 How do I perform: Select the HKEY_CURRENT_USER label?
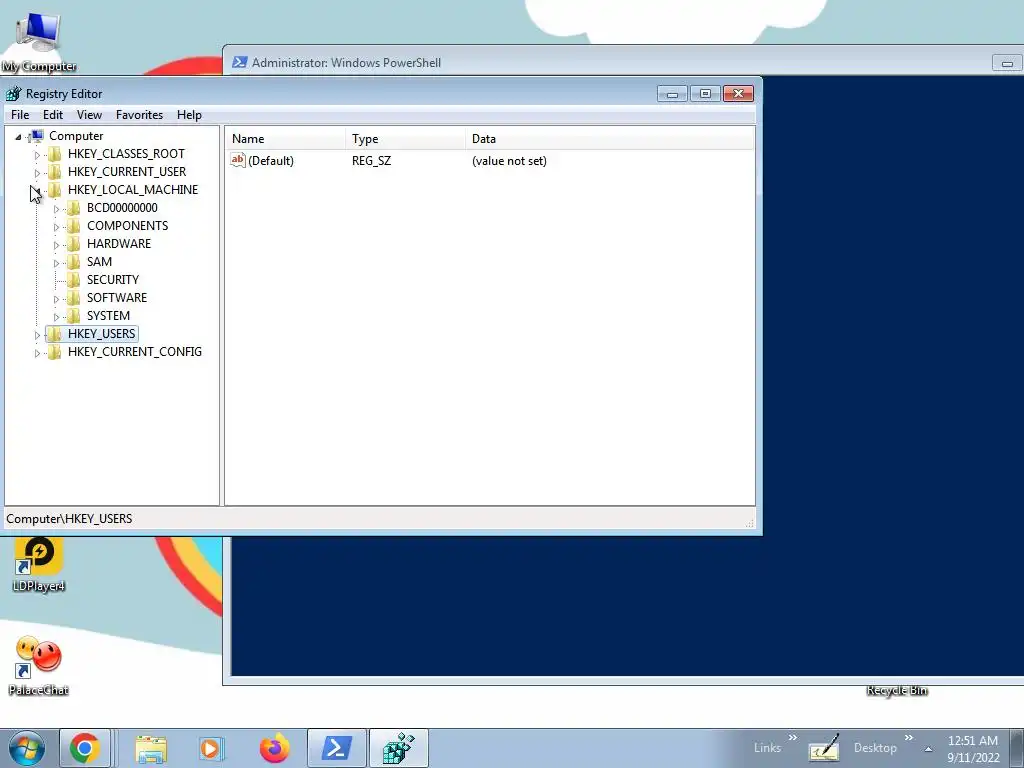(127, 172)
